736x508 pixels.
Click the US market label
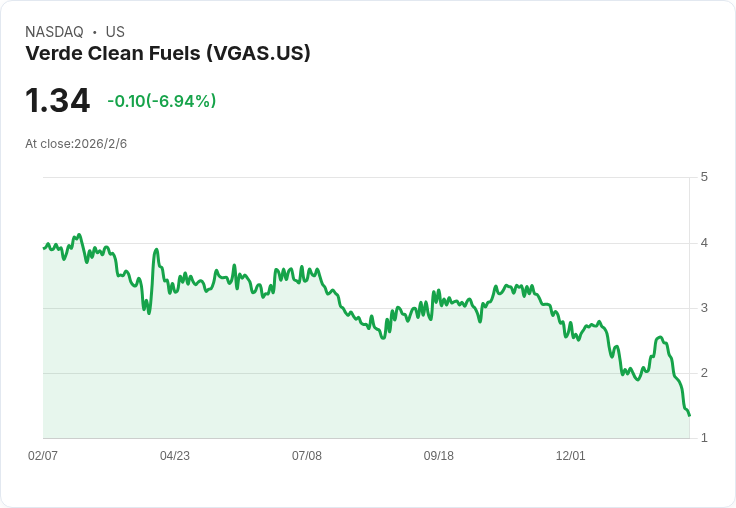115,32
